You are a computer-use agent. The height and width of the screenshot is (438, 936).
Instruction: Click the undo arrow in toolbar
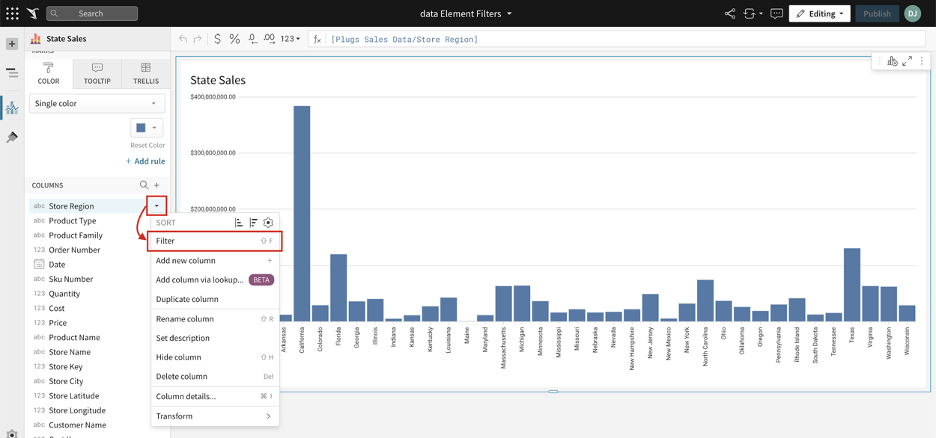tap(182, 39)
